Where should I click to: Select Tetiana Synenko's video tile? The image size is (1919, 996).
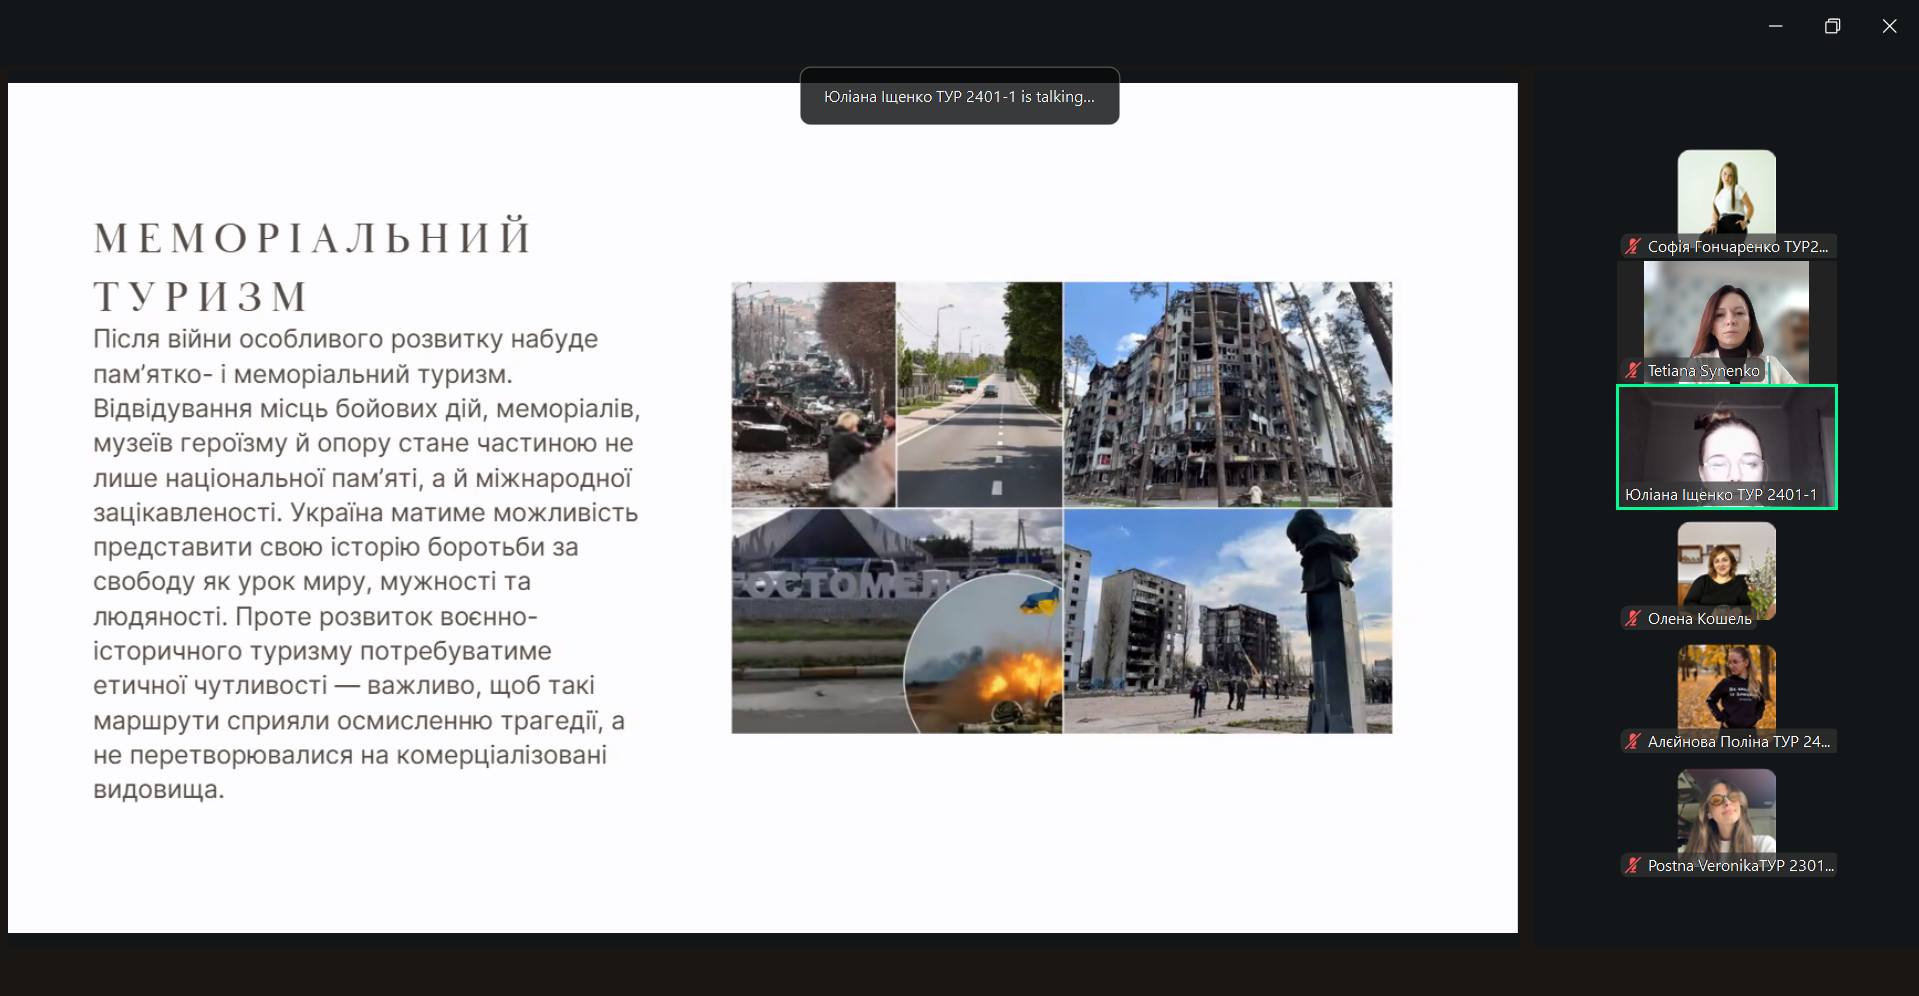pos(1726,315)
